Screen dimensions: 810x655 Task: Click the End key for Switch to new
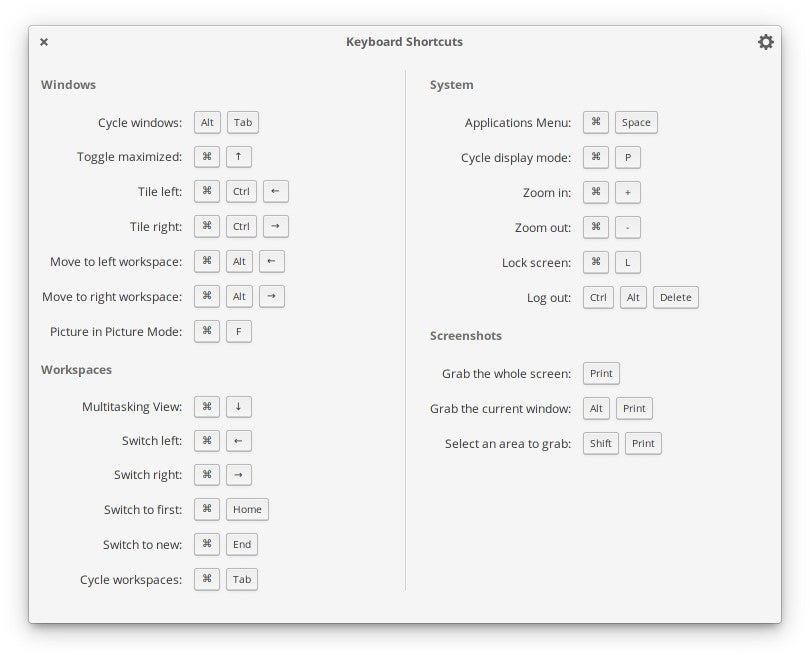pyautogui.click(x=242, y=544)
